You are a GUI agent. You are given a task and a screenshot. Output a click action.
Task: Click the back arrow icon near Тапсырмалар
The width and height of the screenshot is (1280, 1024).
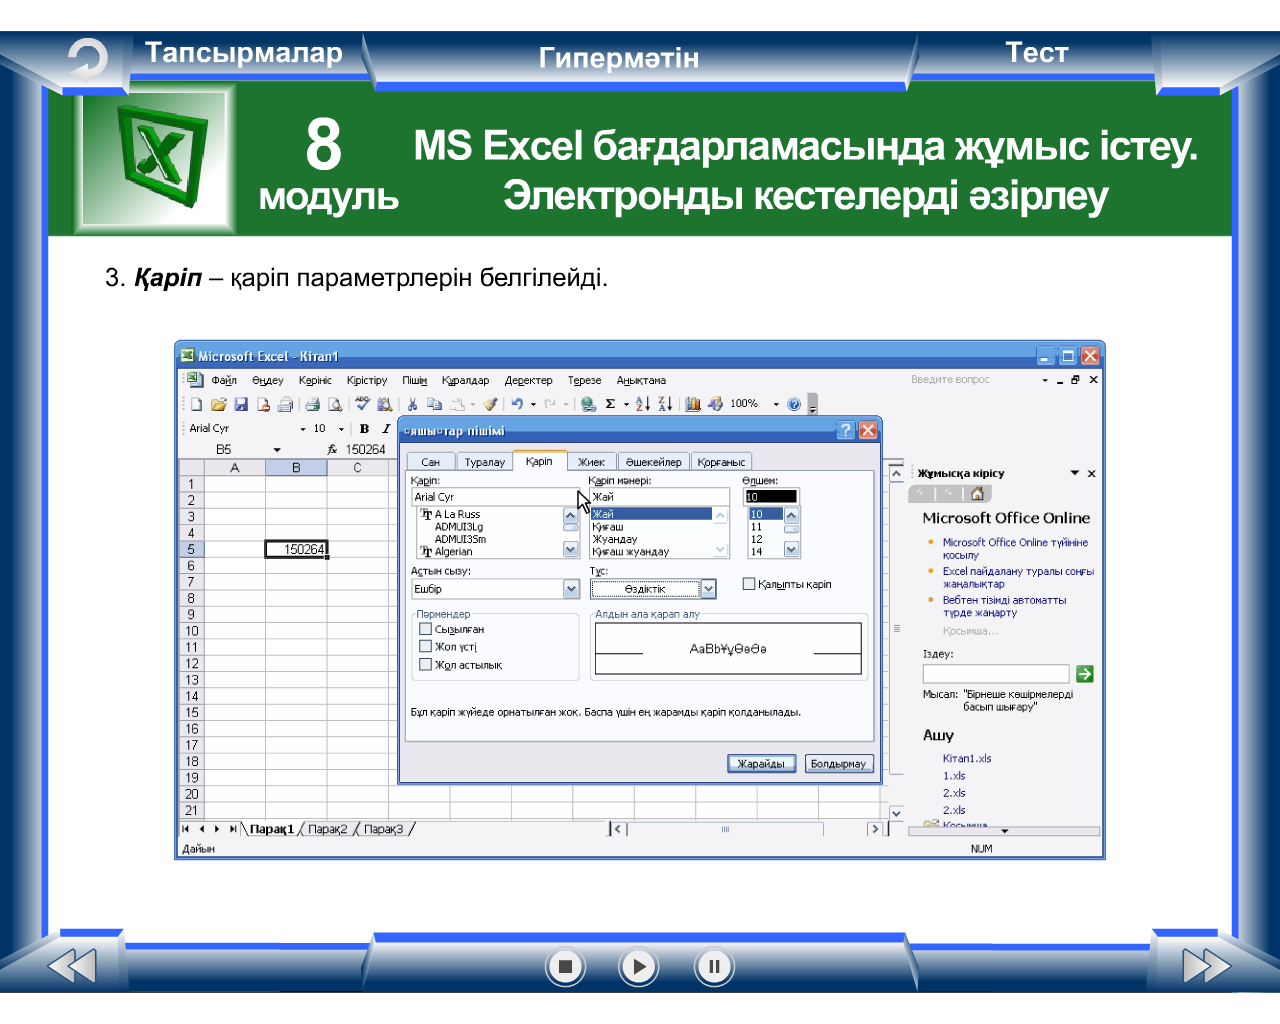[88, 59]
